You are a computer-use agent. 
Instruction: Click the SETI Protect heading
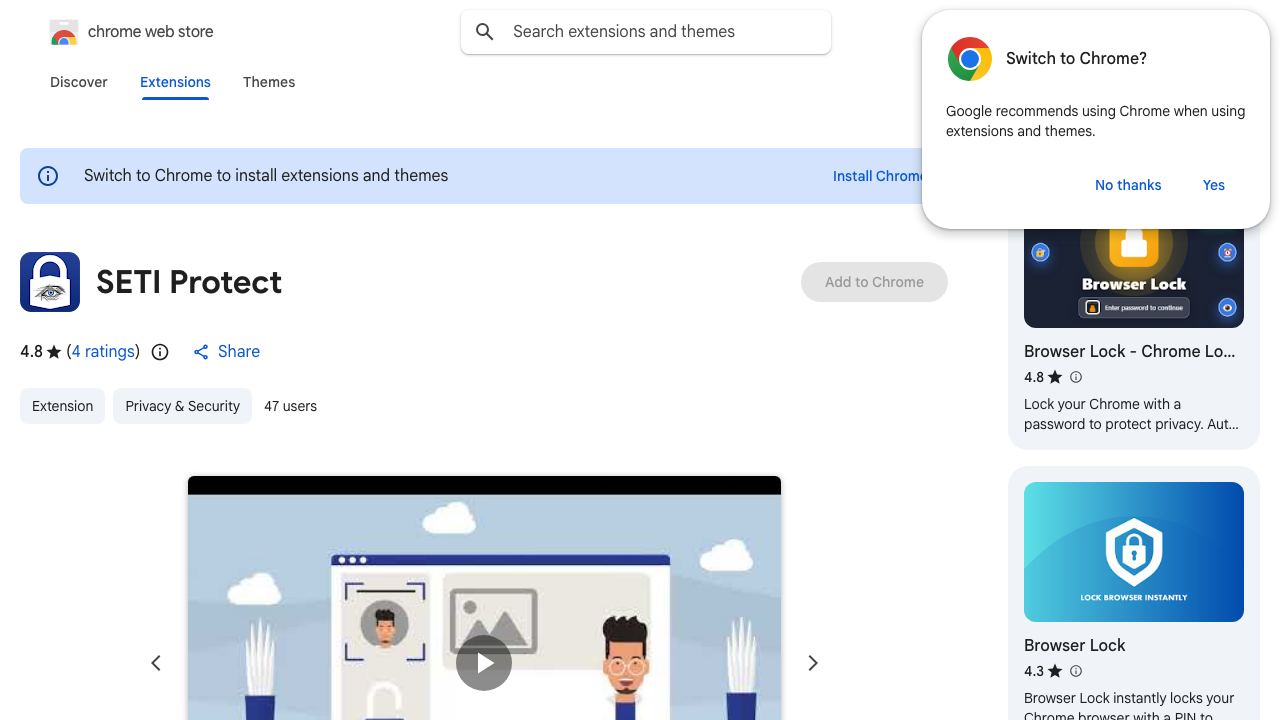[189, 282]
